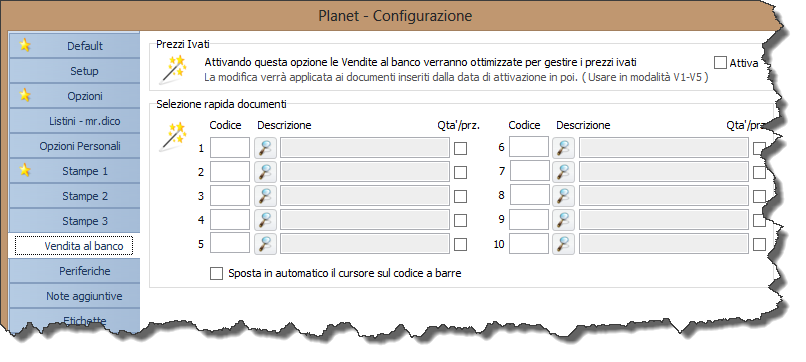Click the magnifier icon for document row 9
The image size is (806, 362).
[x=564, y=220]
